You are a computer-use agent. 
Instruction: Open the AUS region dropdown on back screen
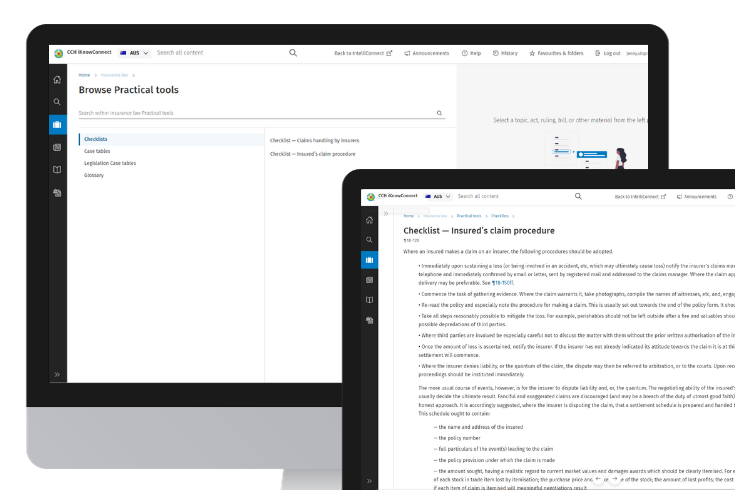[132, 53]
